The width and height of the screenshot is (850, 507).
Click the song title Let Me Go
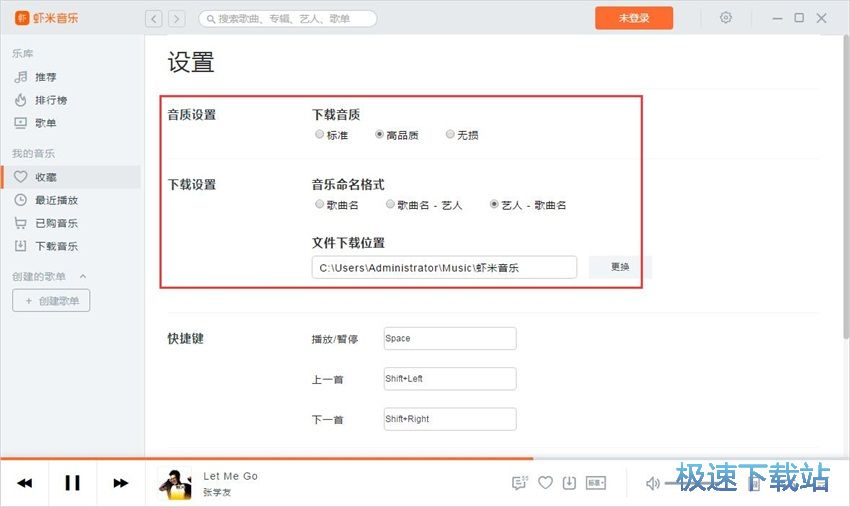tap(230, 476)
